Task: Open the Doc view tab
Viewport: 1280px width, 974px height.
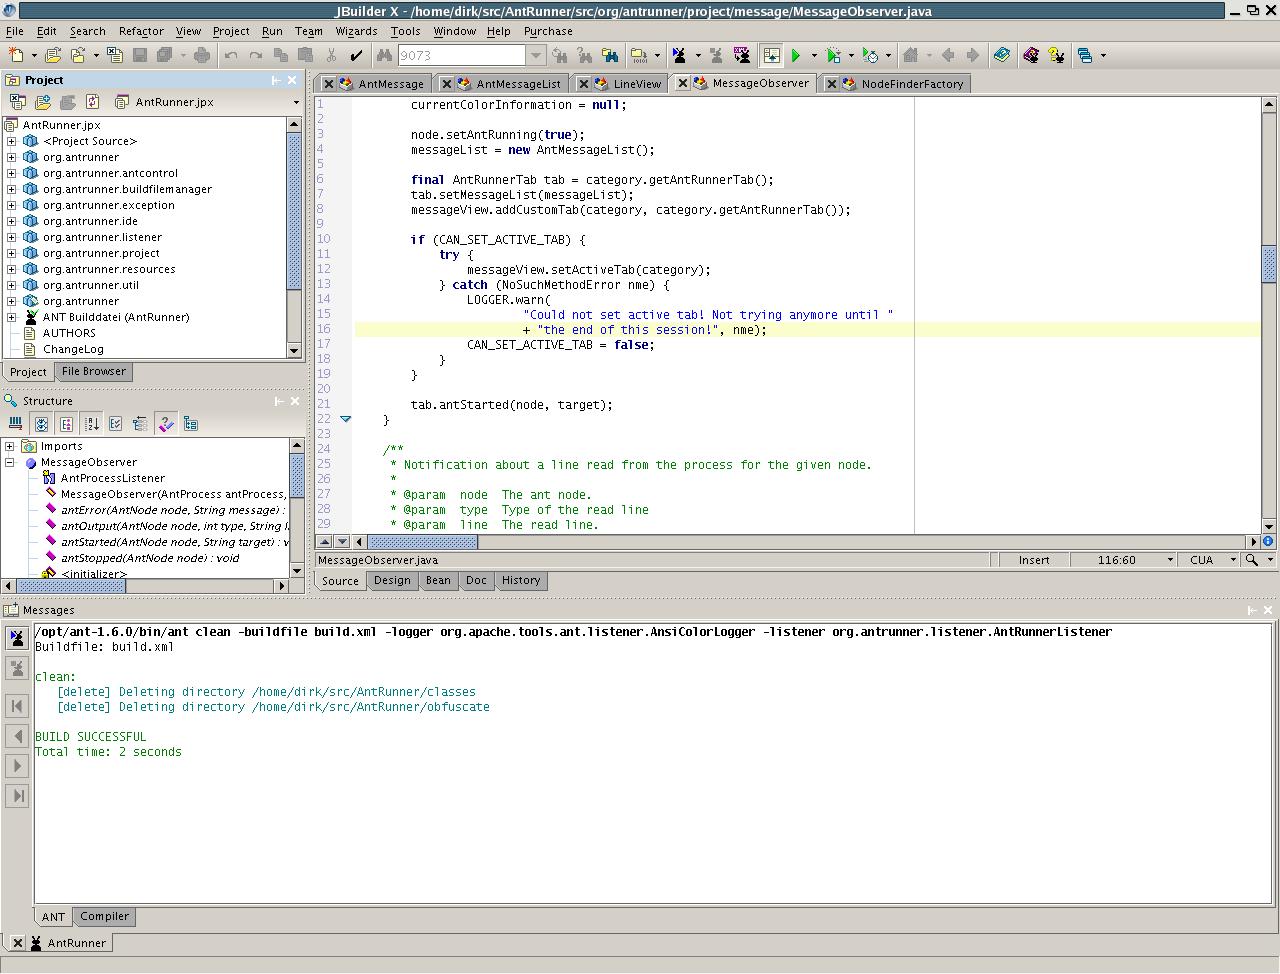Action: pos(476,580)
